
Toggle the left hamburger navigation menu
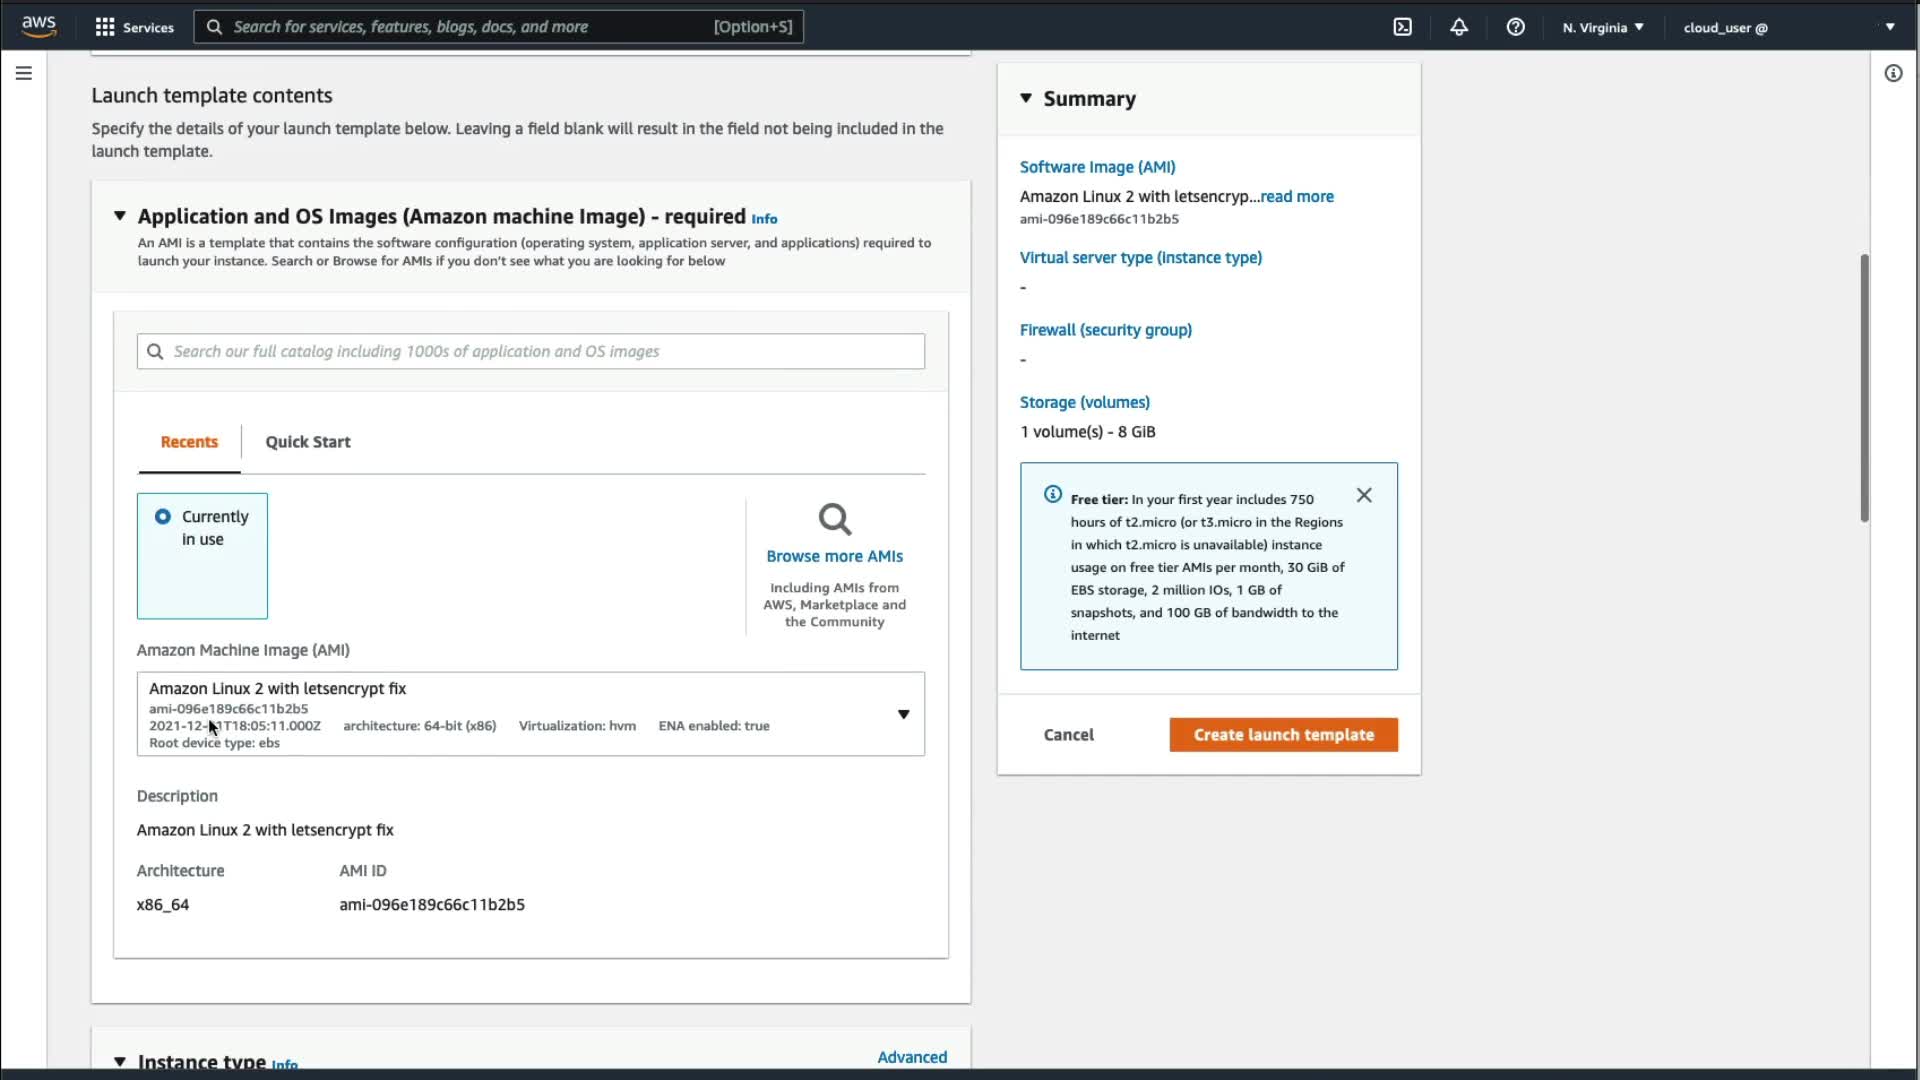(24, 73)
